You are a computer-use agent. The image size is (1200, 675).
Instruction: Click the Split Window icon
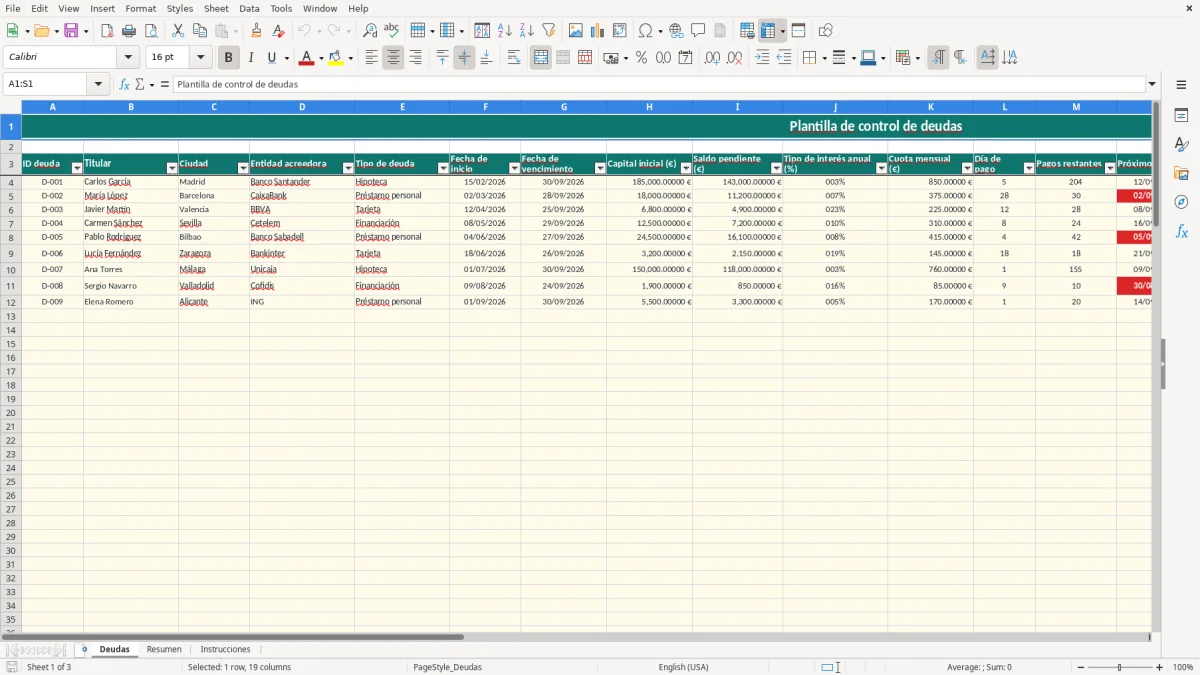798,31
